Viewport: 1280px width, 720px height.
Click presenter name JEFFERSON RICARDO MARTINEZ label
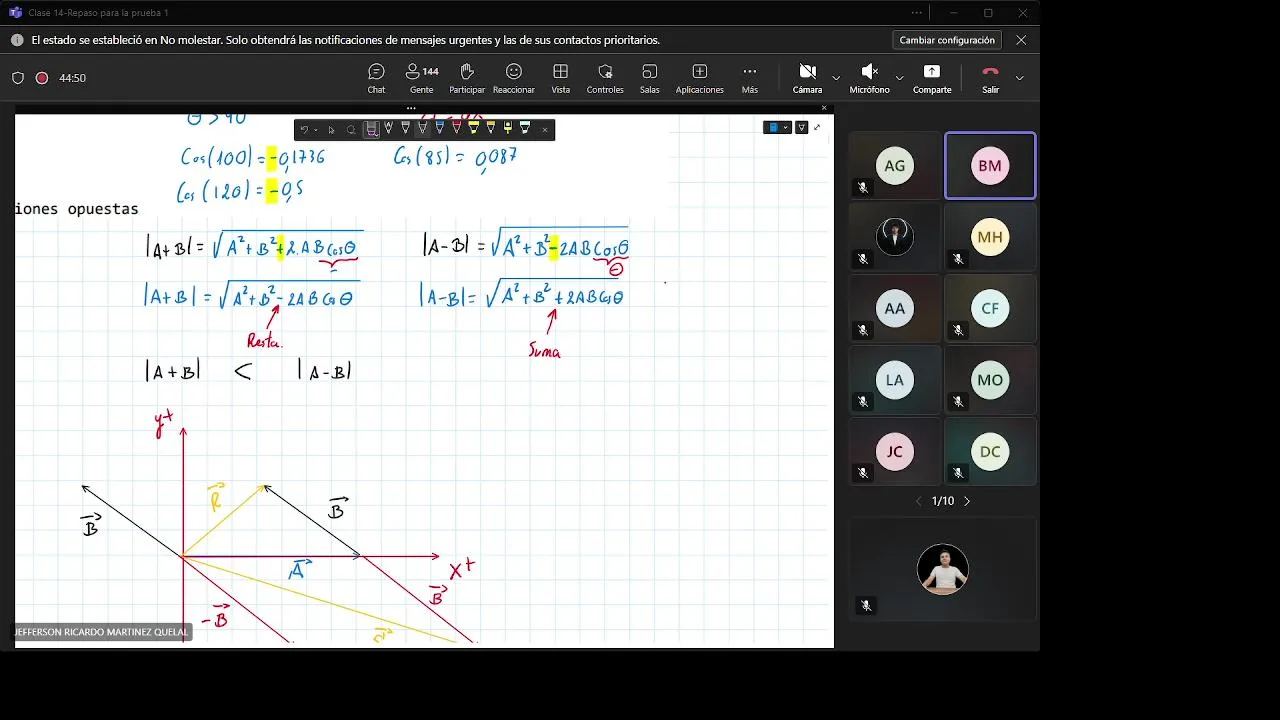coord(101,632)
